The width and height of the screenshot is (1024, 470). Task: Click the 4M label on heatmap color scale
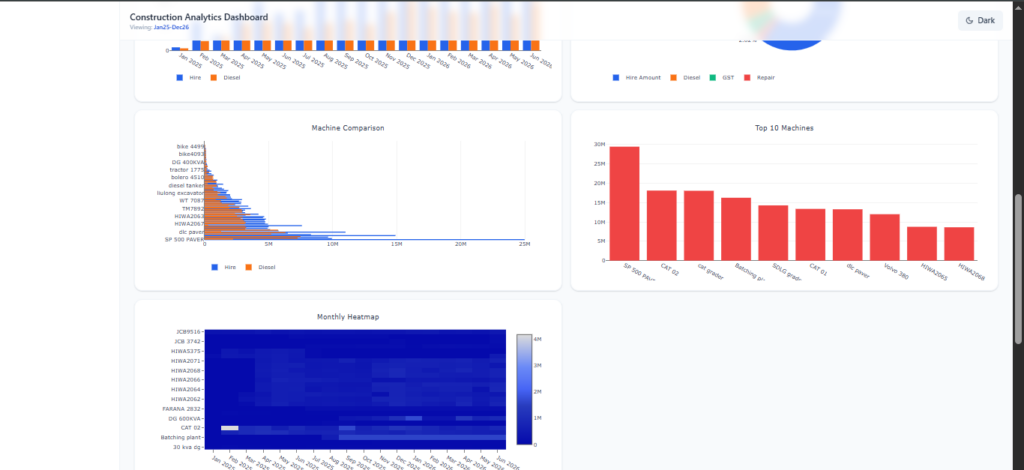538,339
